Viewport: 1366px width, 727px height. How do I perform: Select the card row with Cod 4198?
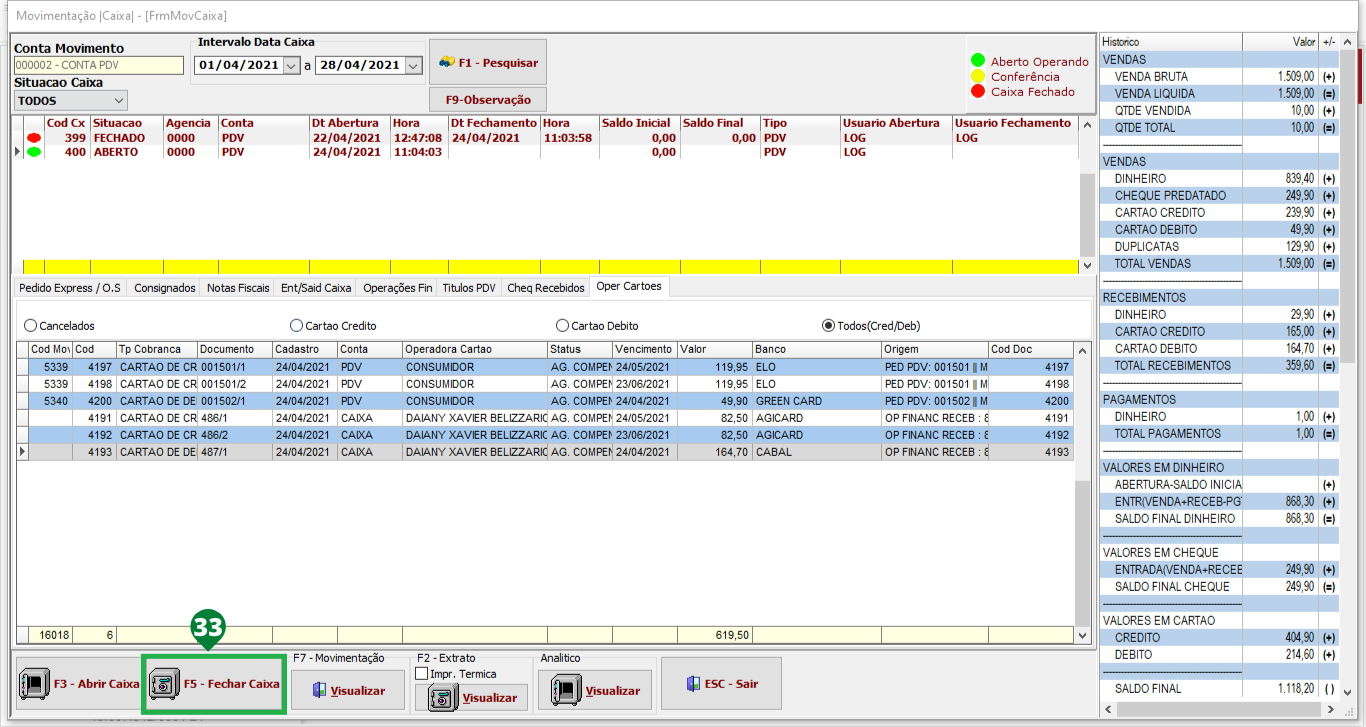point(545,384)
